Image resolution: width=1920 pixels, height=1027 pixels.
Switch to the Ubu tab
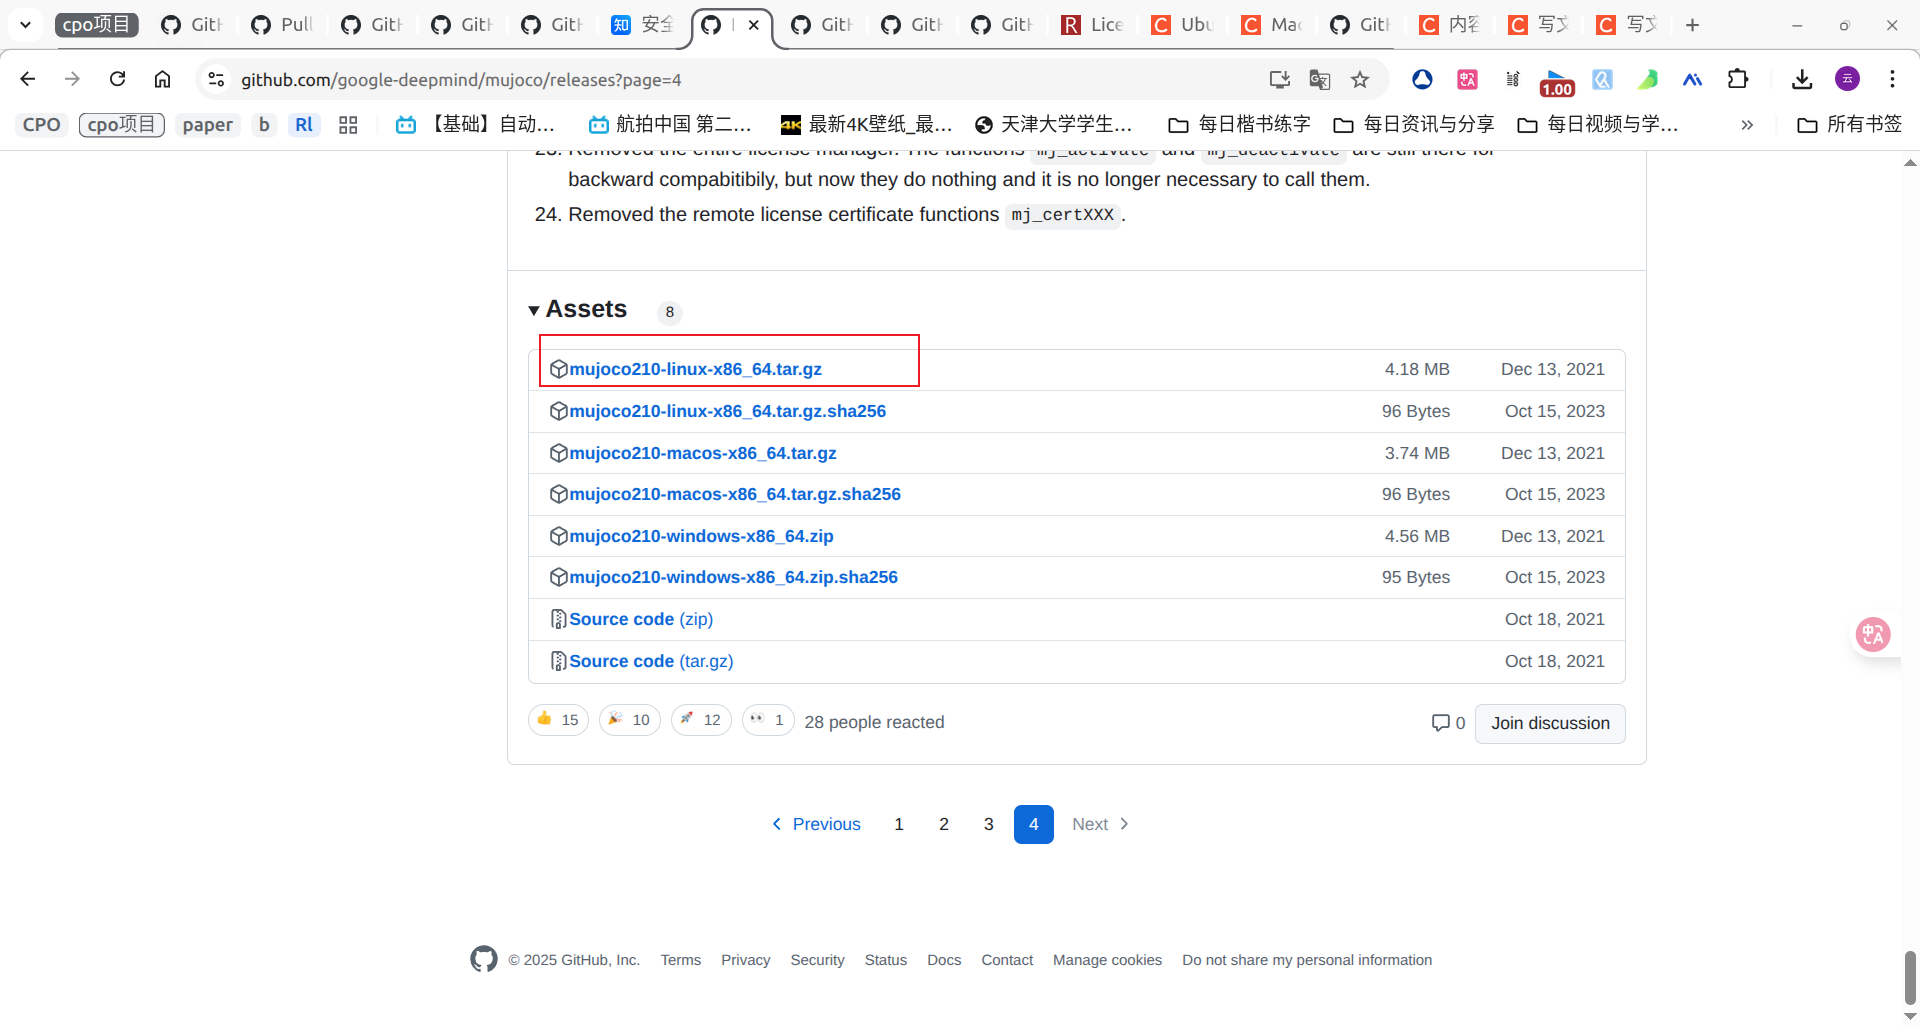click(x=1182, y=25)
